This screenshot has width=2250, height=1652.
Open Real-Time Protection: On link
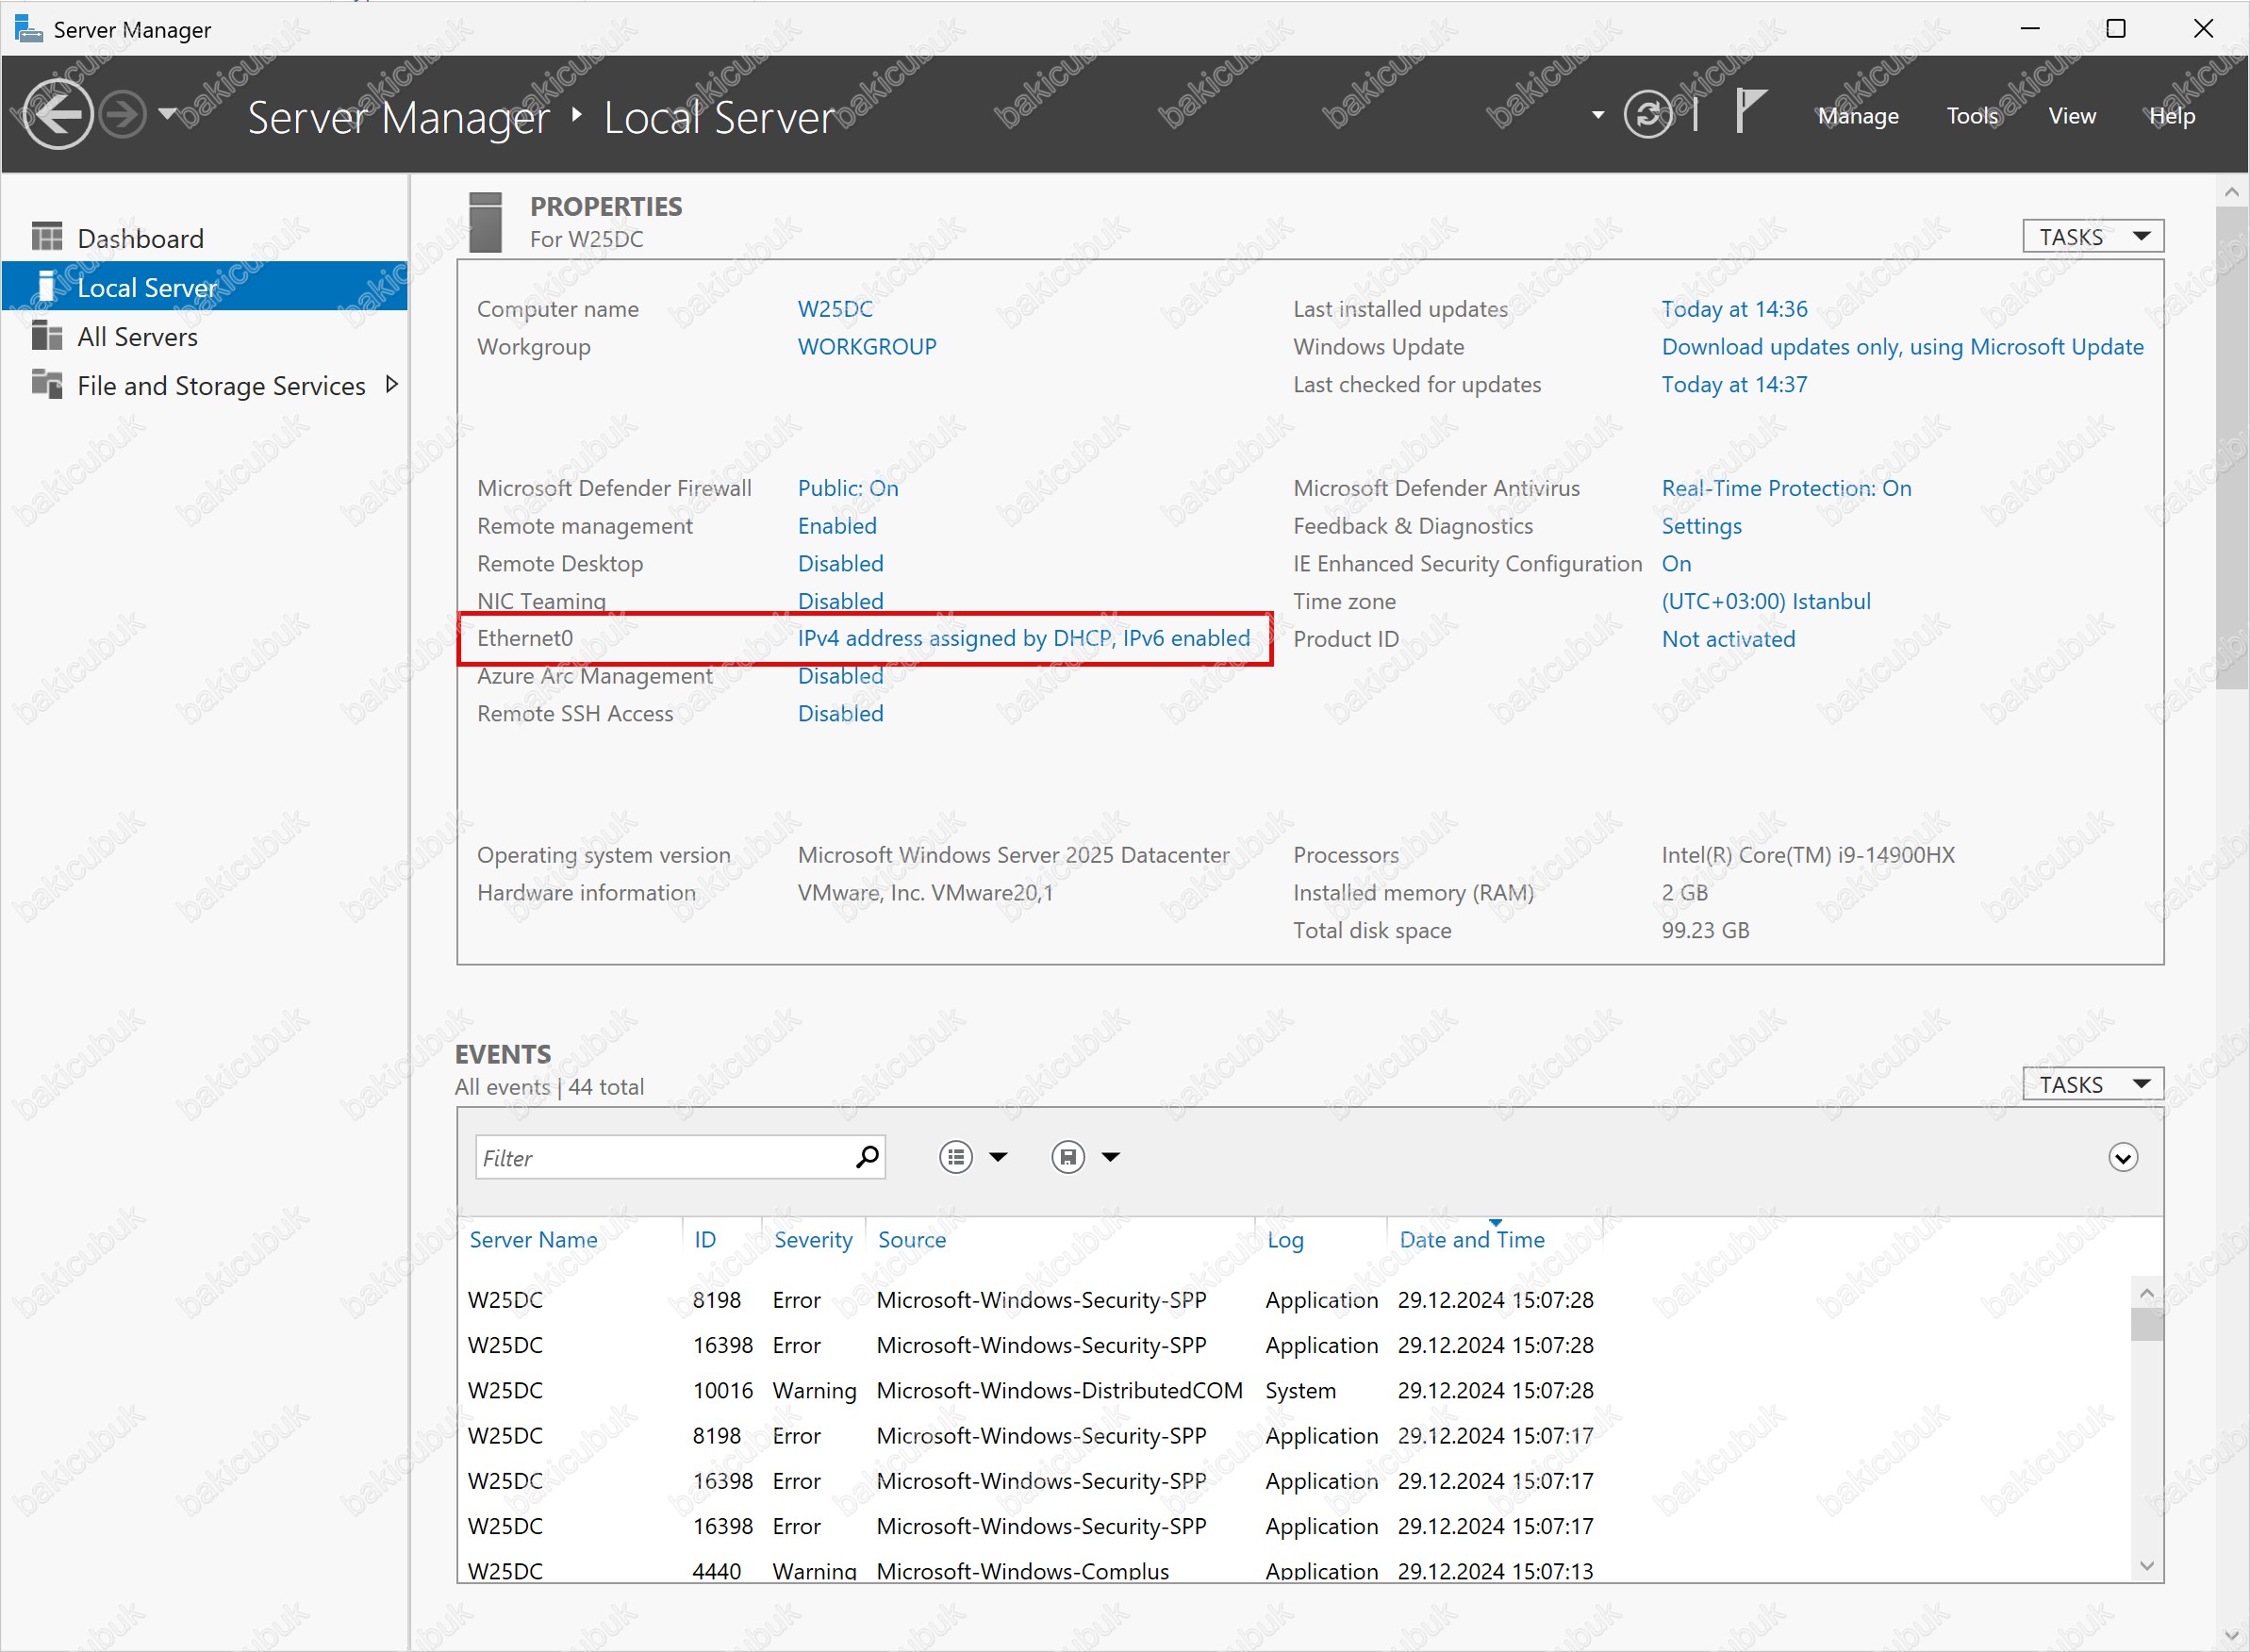tap(1786, 488)
